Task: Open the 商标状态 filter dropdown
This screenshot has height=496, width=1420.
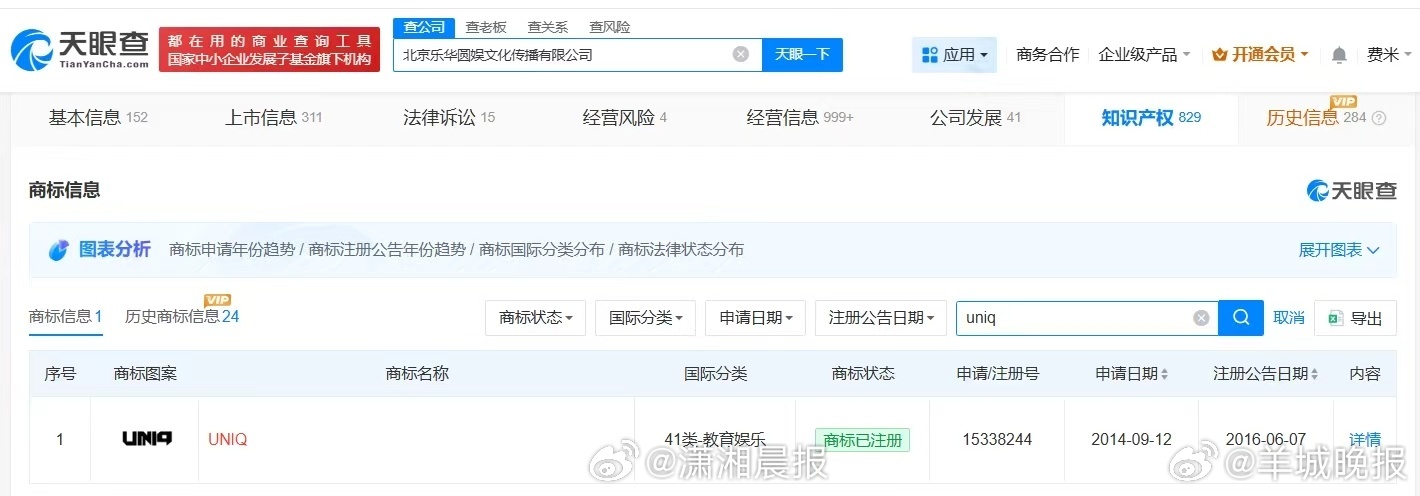Action: (x=535, y=318)
